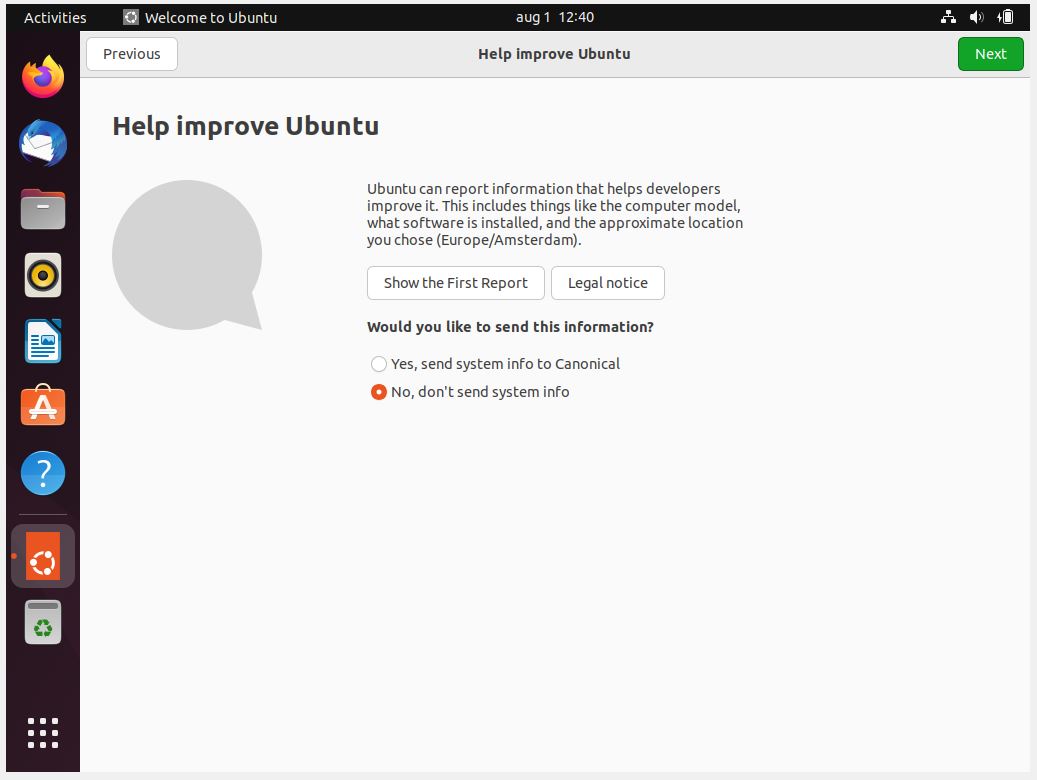Open Firefox from the dock
Viewport: 1037px width, 780px height.
(x=43, y=77)
